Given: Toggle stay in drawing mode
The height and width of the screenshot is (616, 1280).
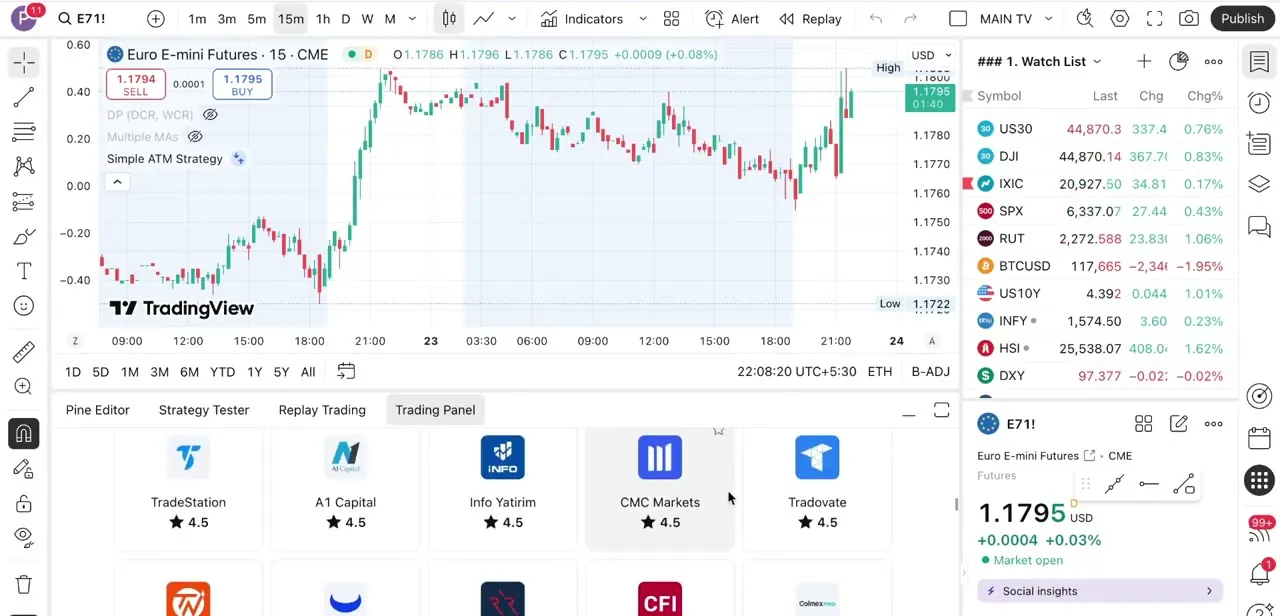Looking at the screenshot, I should coord(24,469).
